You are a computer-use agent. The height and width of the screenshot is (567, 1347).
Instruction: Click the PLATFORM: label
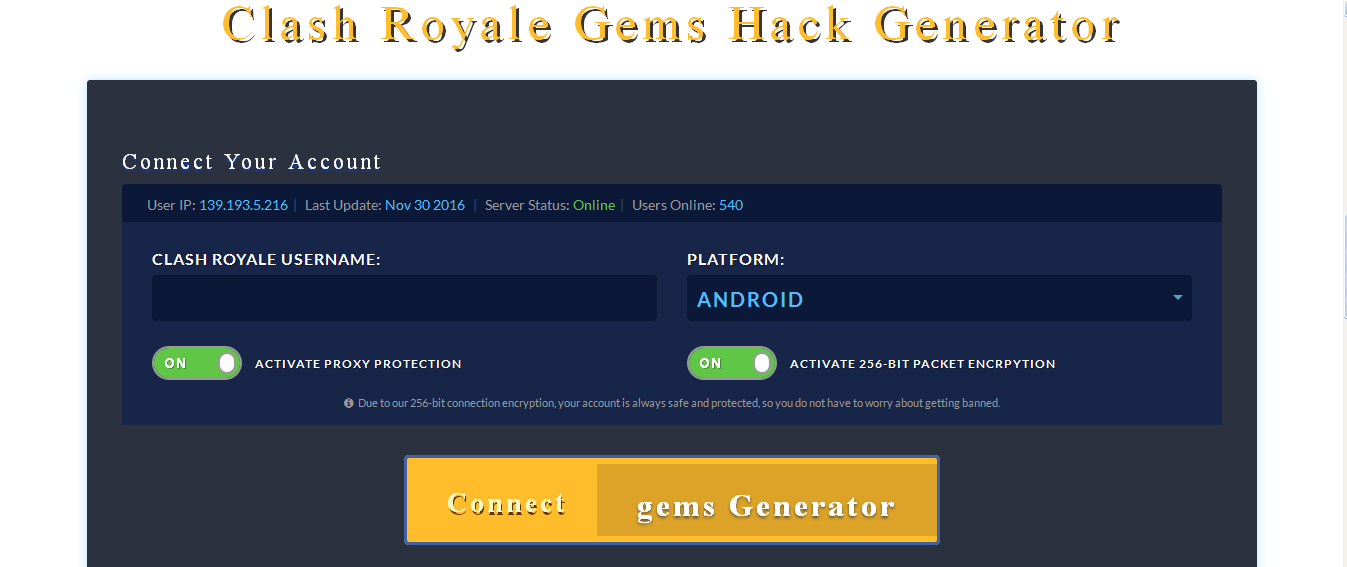tap(736, 260)
